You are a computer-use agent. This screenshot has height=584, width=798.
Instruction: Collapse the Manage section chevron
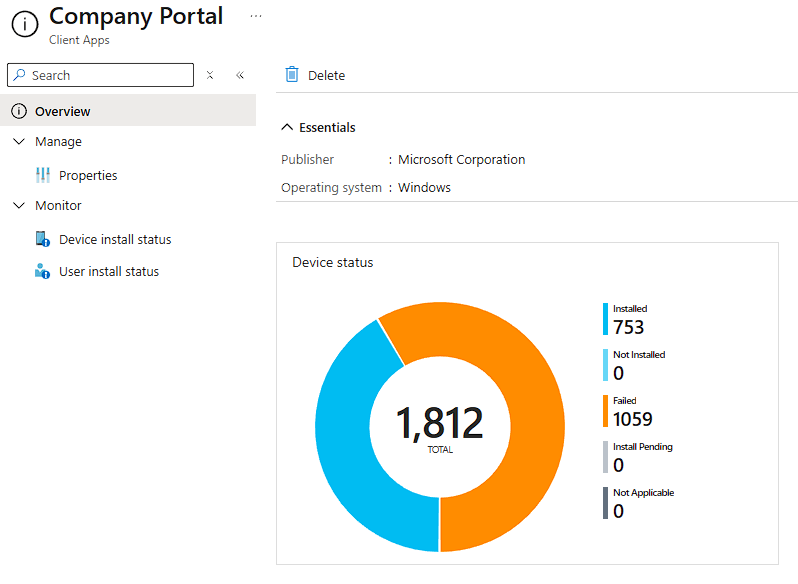[x=19, y=141]
